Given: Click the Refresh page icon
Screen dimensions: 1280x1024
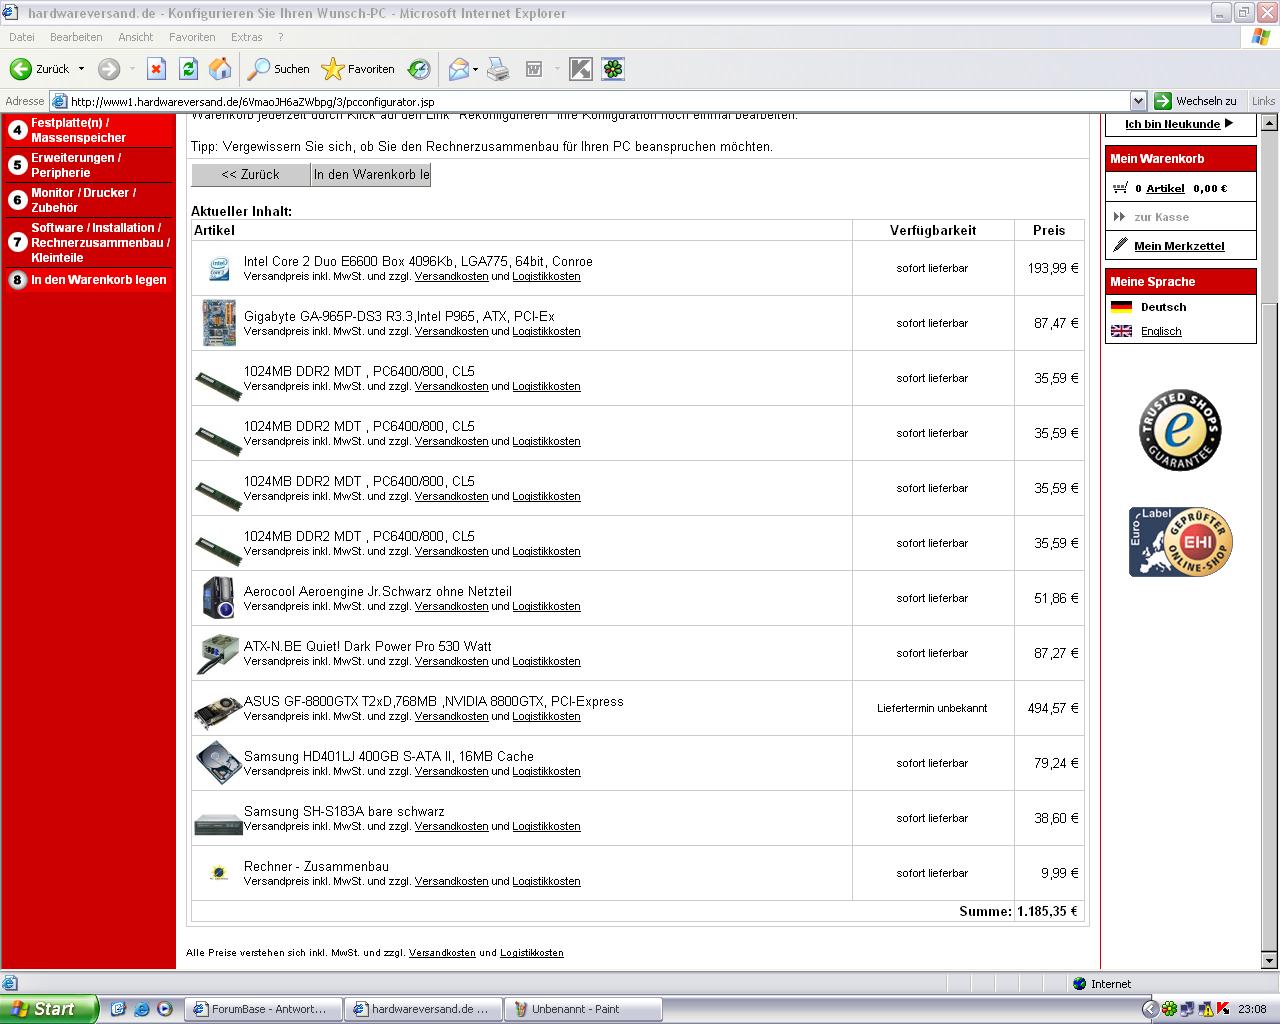Looking at the screenshot, I should [188, 69].
